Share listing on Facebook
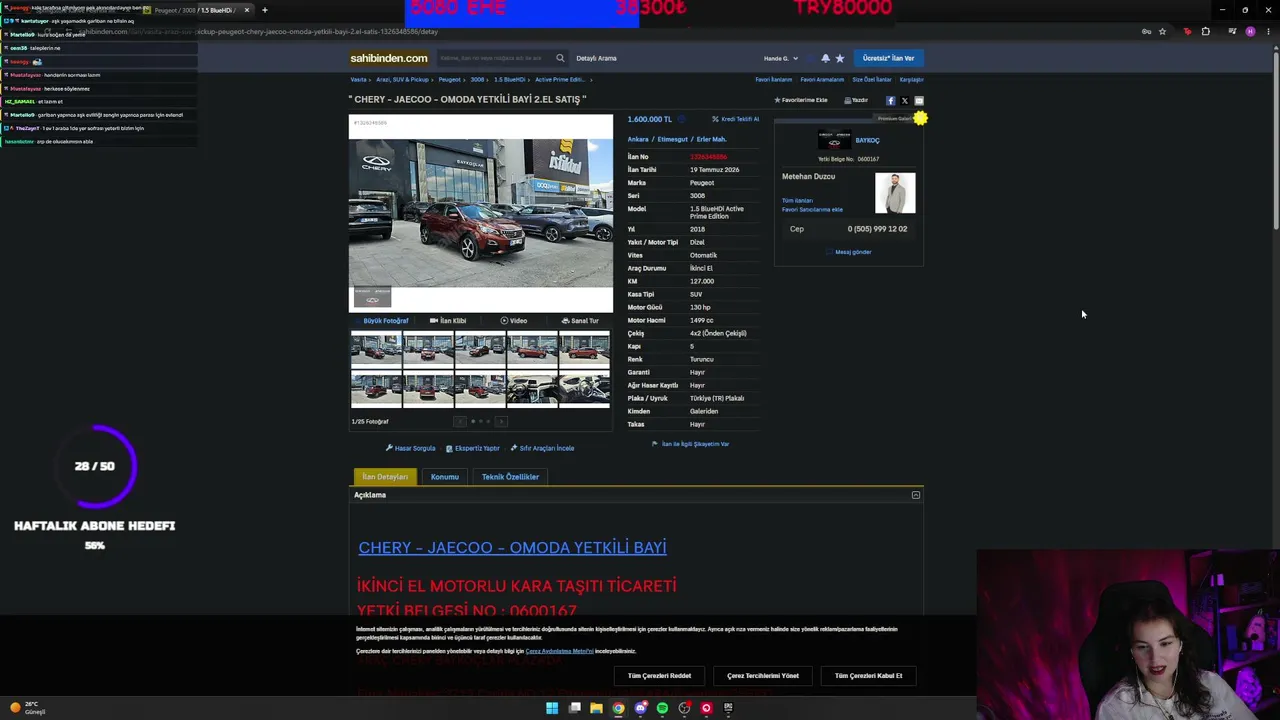This screenshot has height=720, width=1280. pyautogui.click(x=890, y=100)
